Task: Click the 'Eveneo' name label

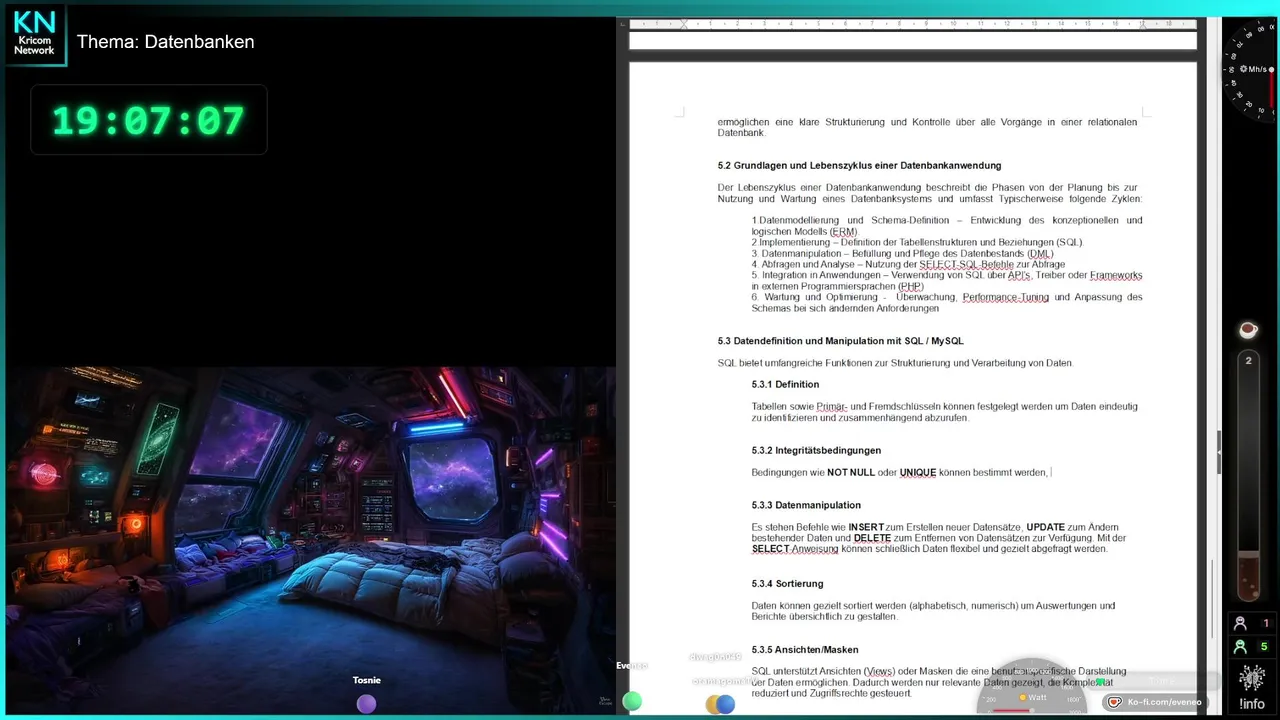Action: point(632,665)
